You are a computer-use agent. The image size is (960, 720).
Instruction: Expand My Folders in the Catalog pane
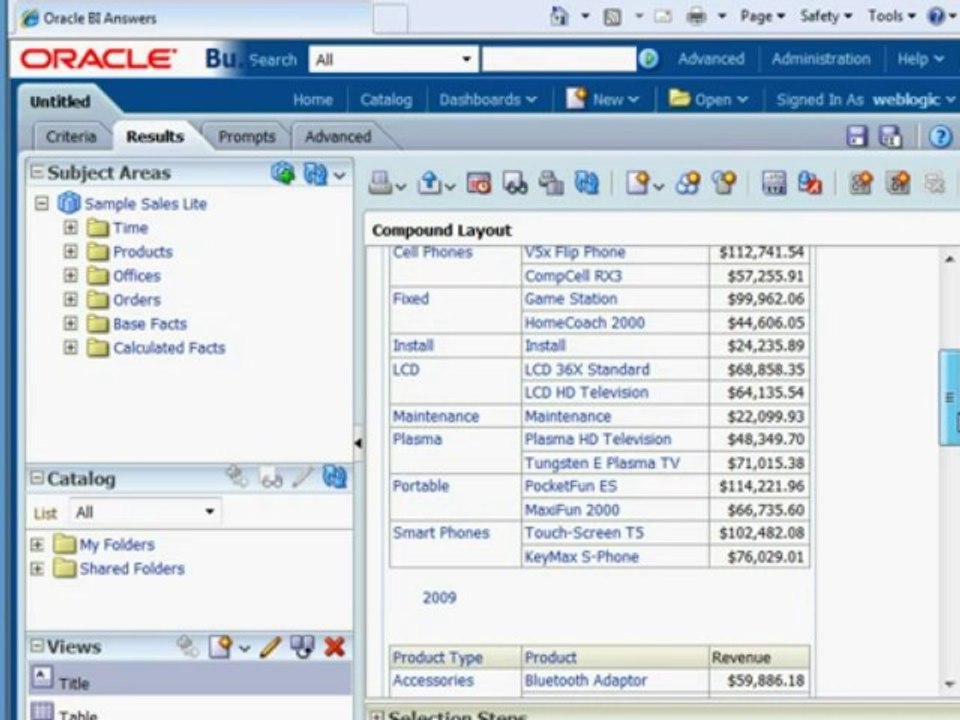(x=37, y=544)
